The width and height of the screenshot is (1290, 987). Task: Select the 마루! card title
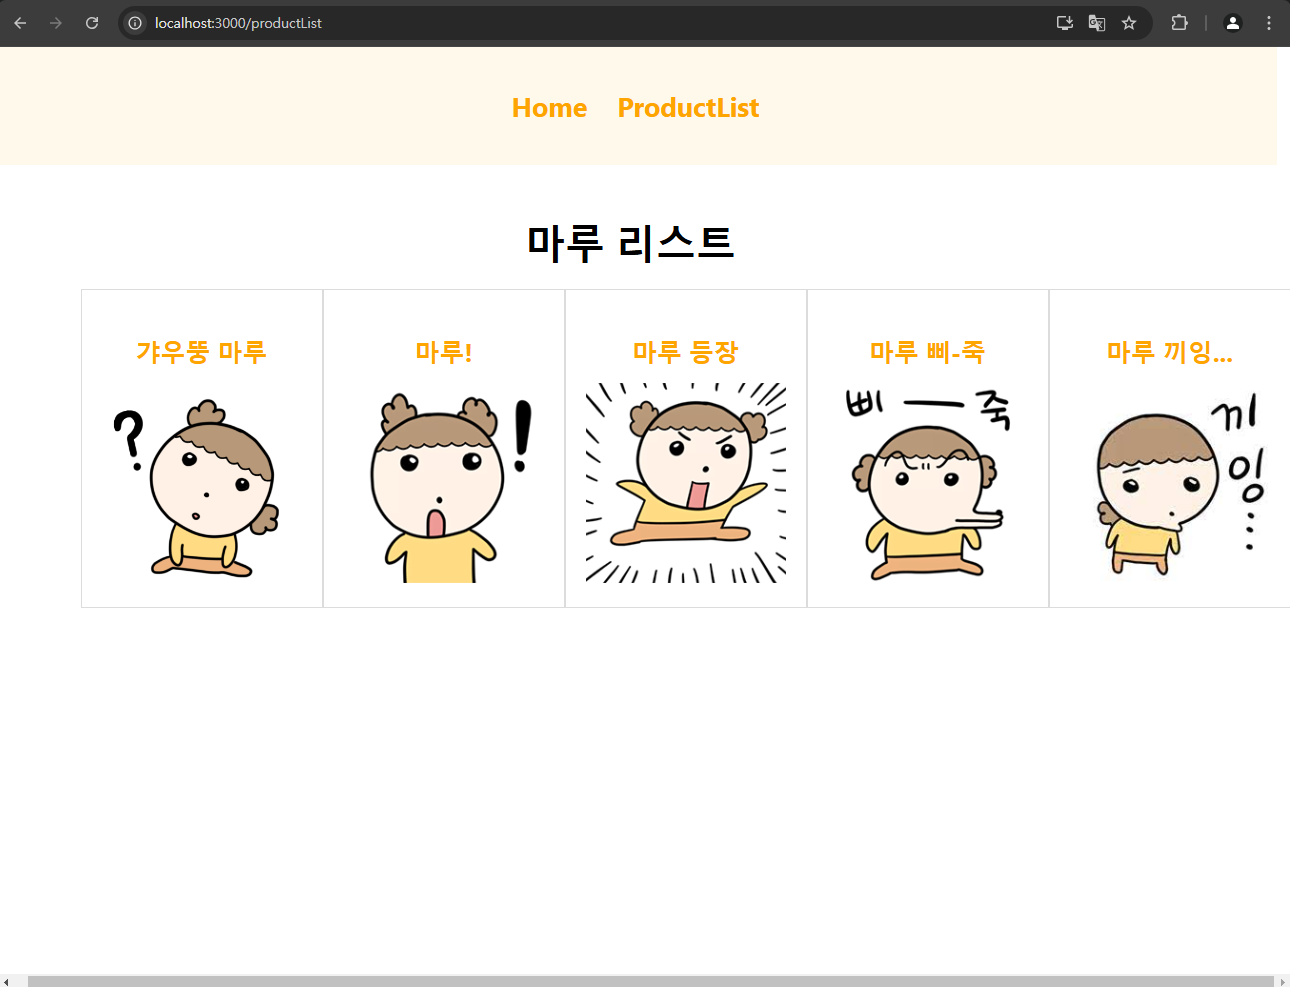click(444, 352)
